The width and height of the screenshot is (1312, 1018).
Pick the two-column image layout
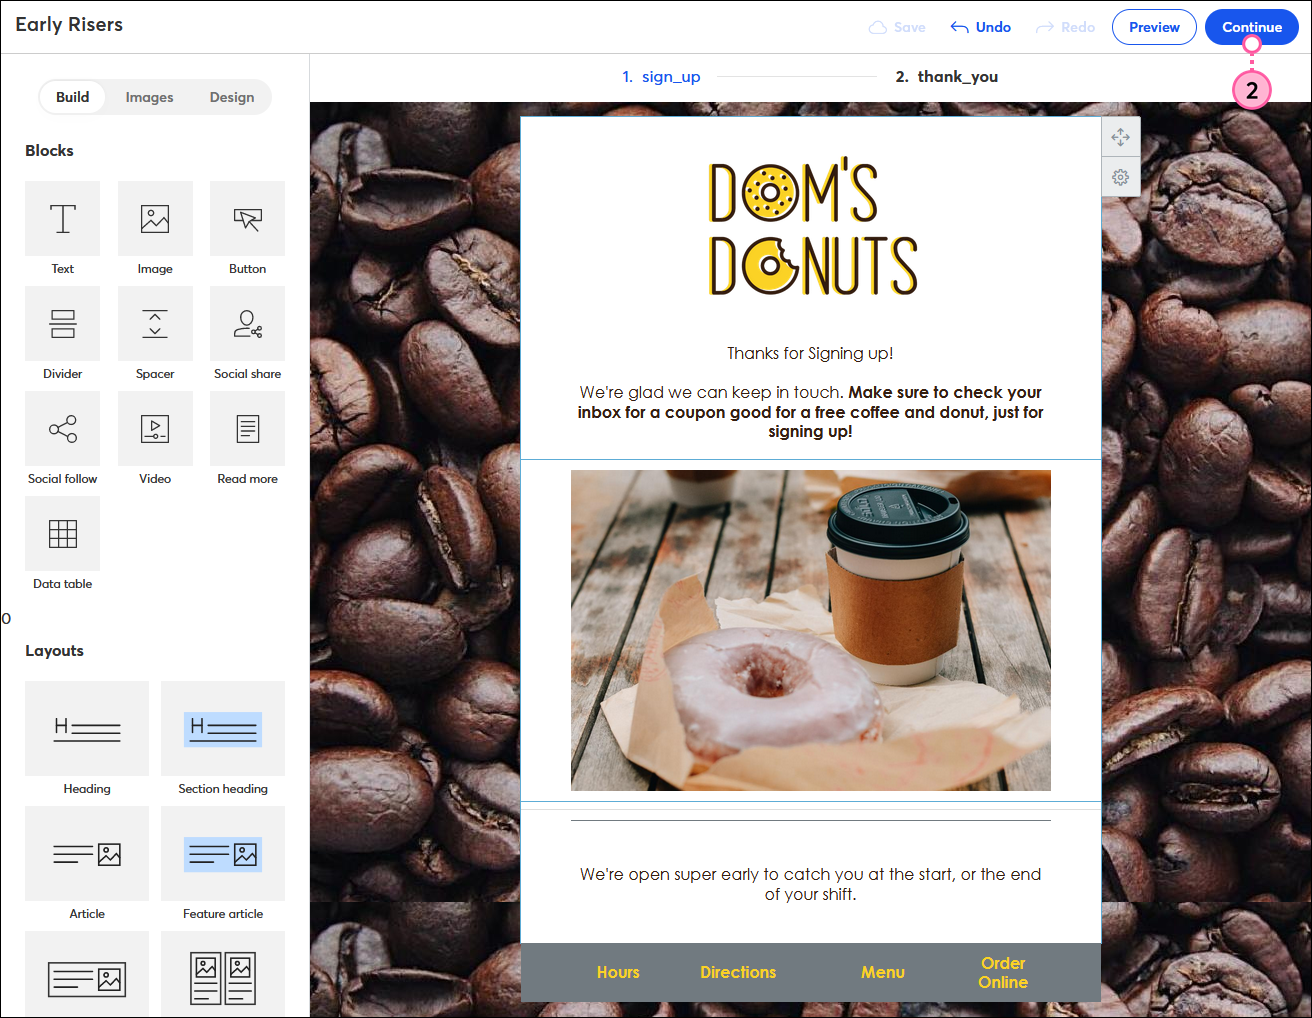(223, 975)
